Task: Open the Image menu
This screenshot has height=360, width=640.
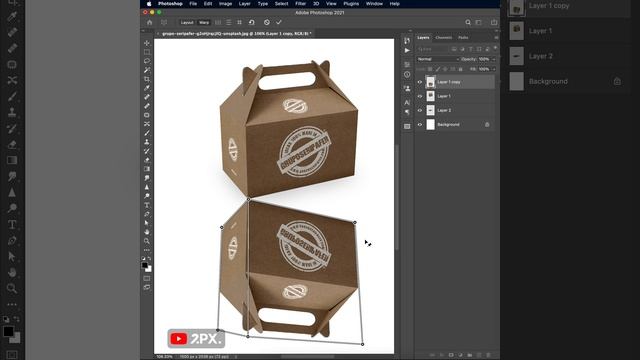Action: click(x=225, y=4)
